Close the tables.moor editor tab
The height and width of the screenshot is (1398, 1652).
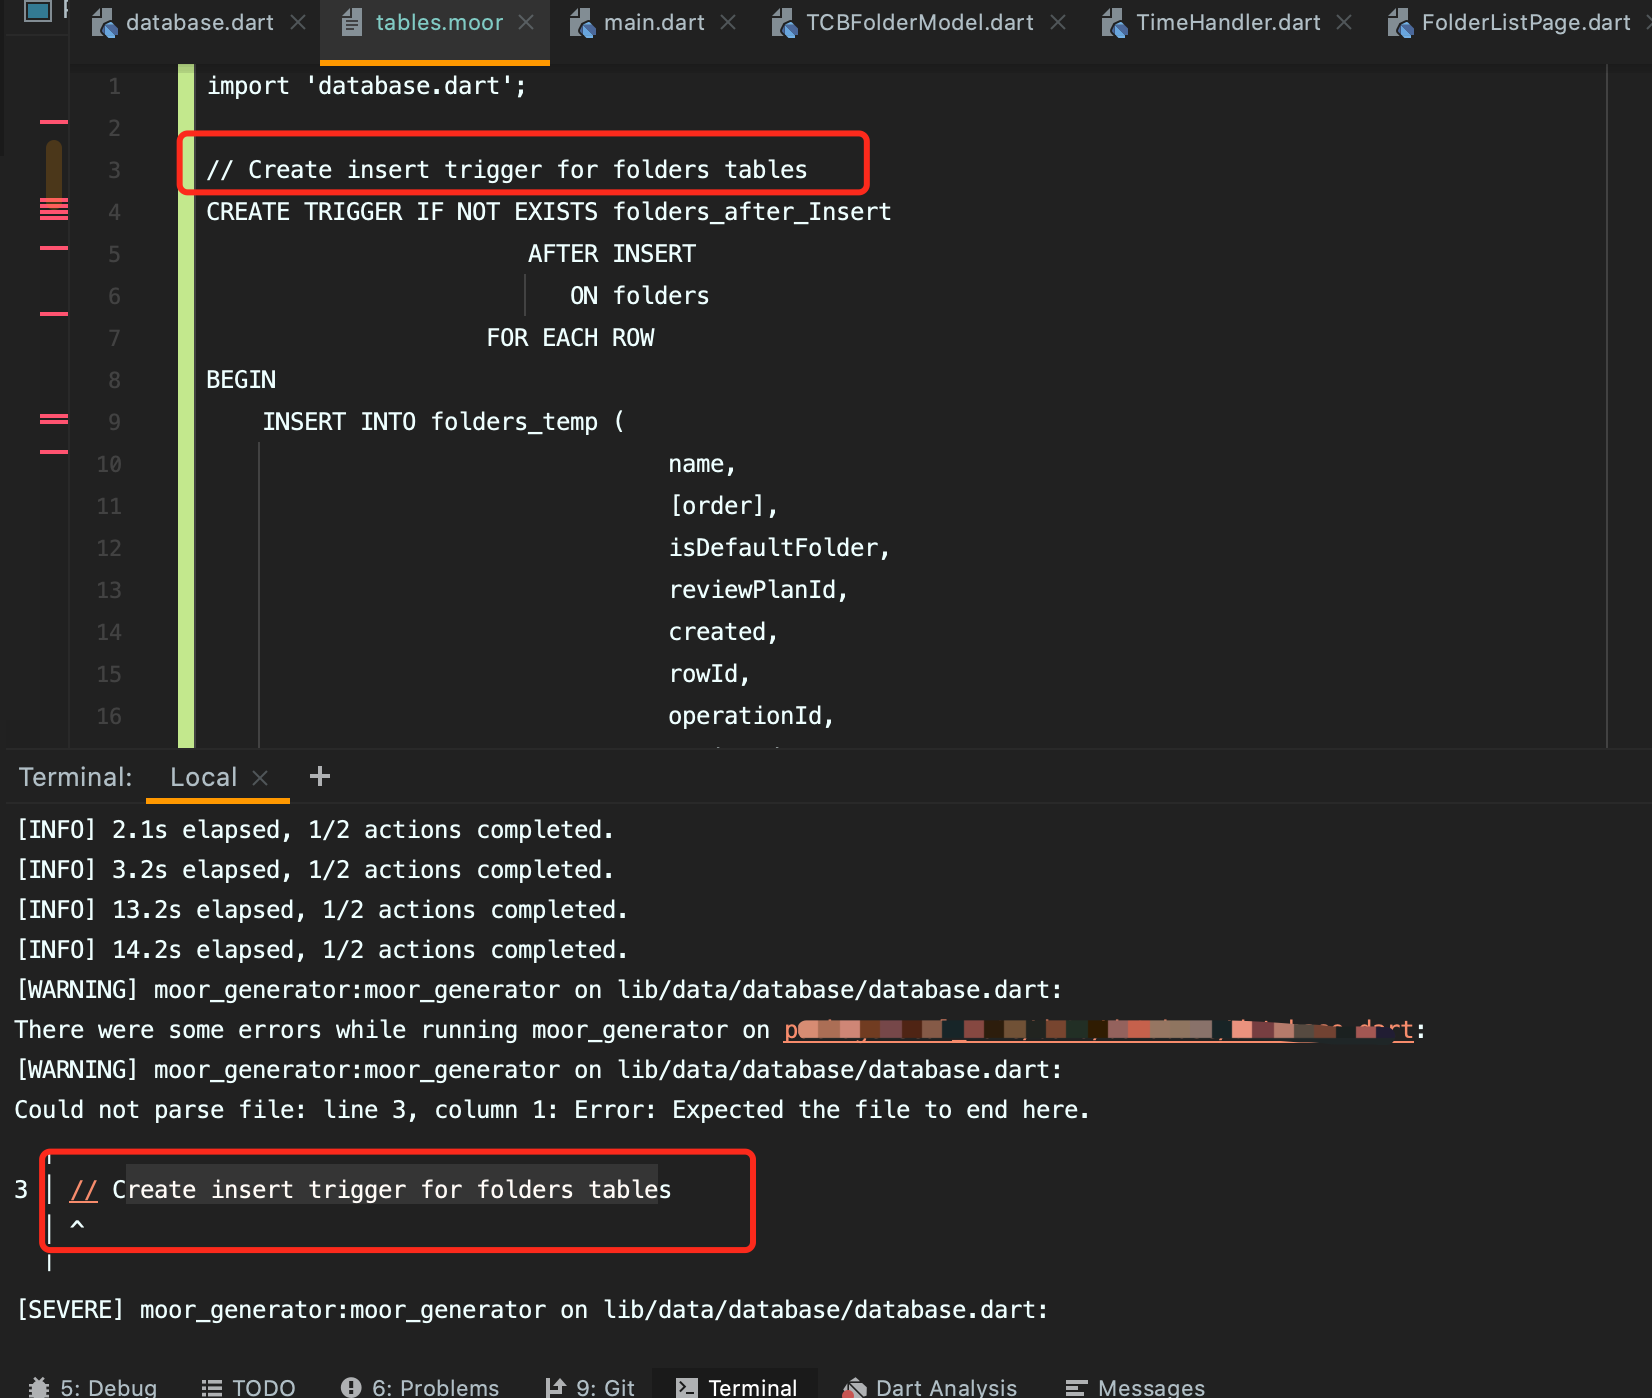[527, 21]
